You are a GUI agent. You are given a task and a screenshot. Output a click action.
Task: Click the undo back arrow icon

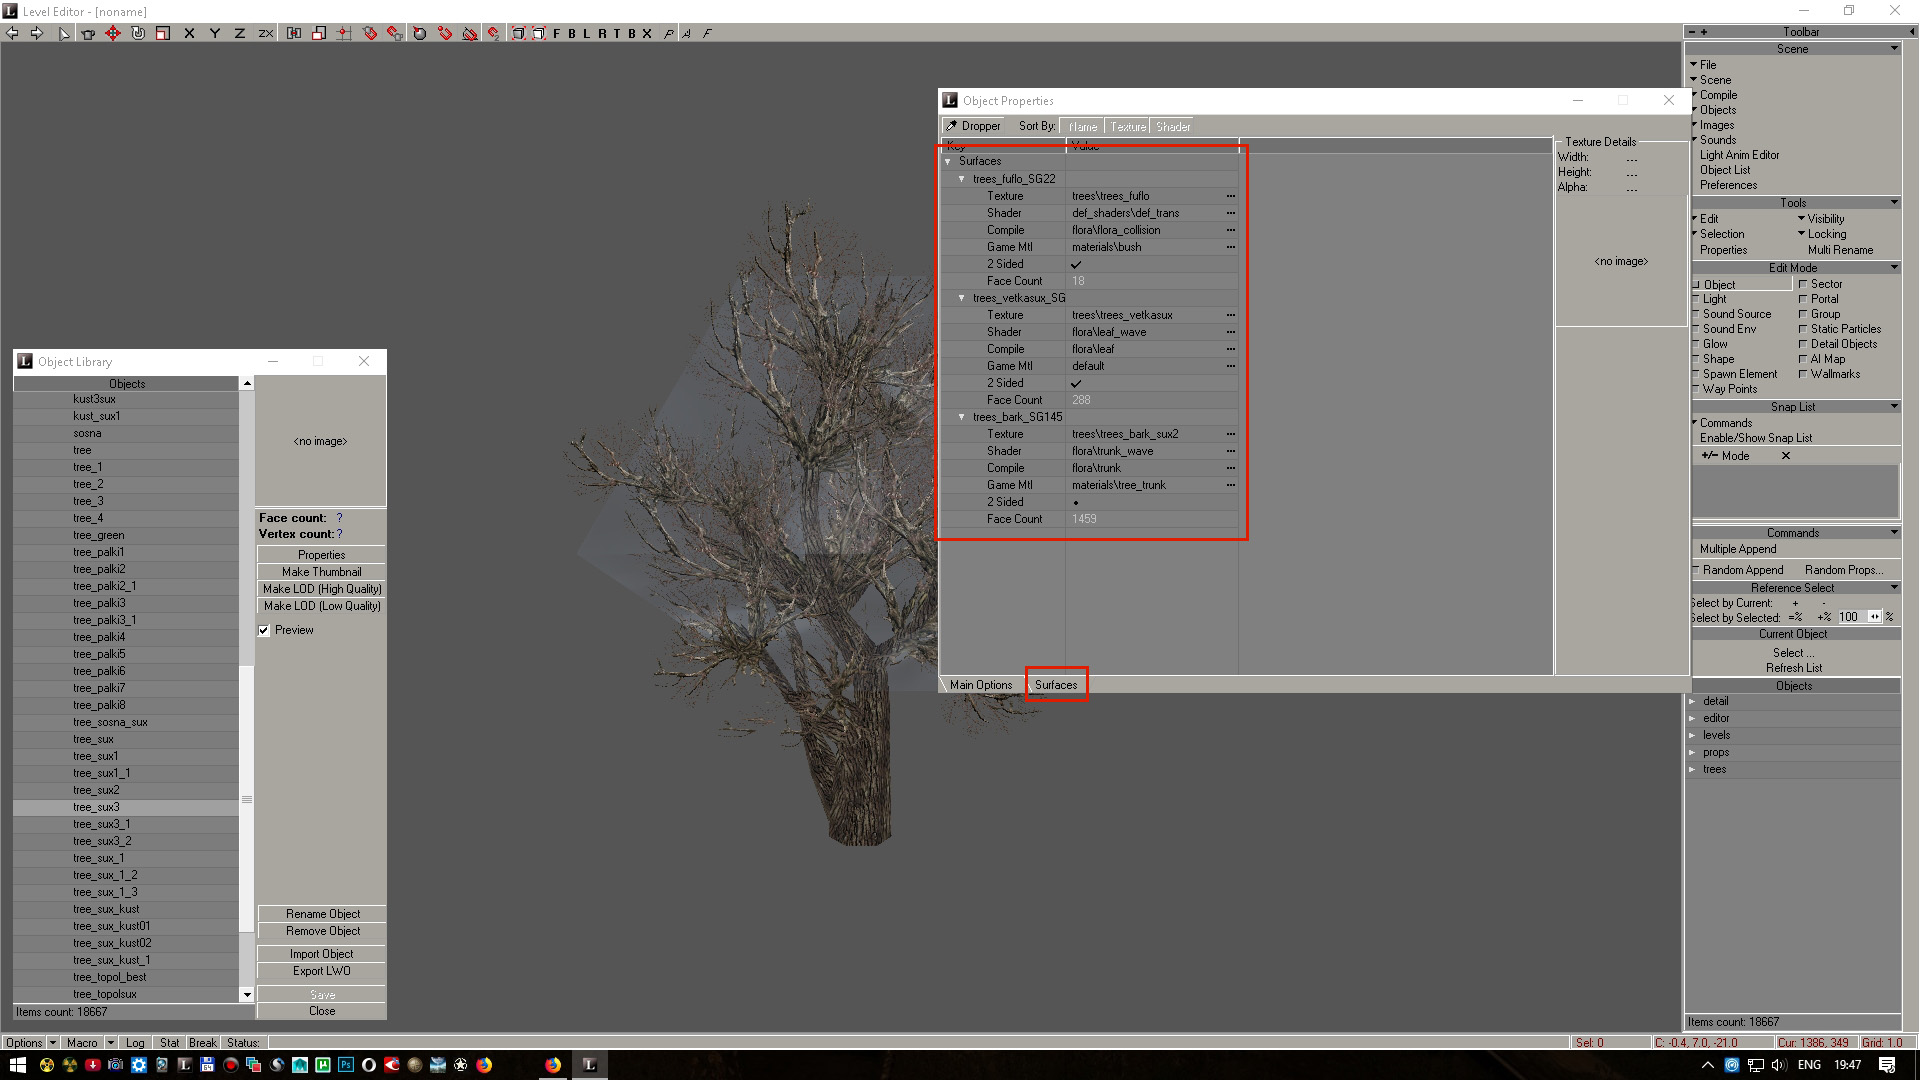point(12,33)
